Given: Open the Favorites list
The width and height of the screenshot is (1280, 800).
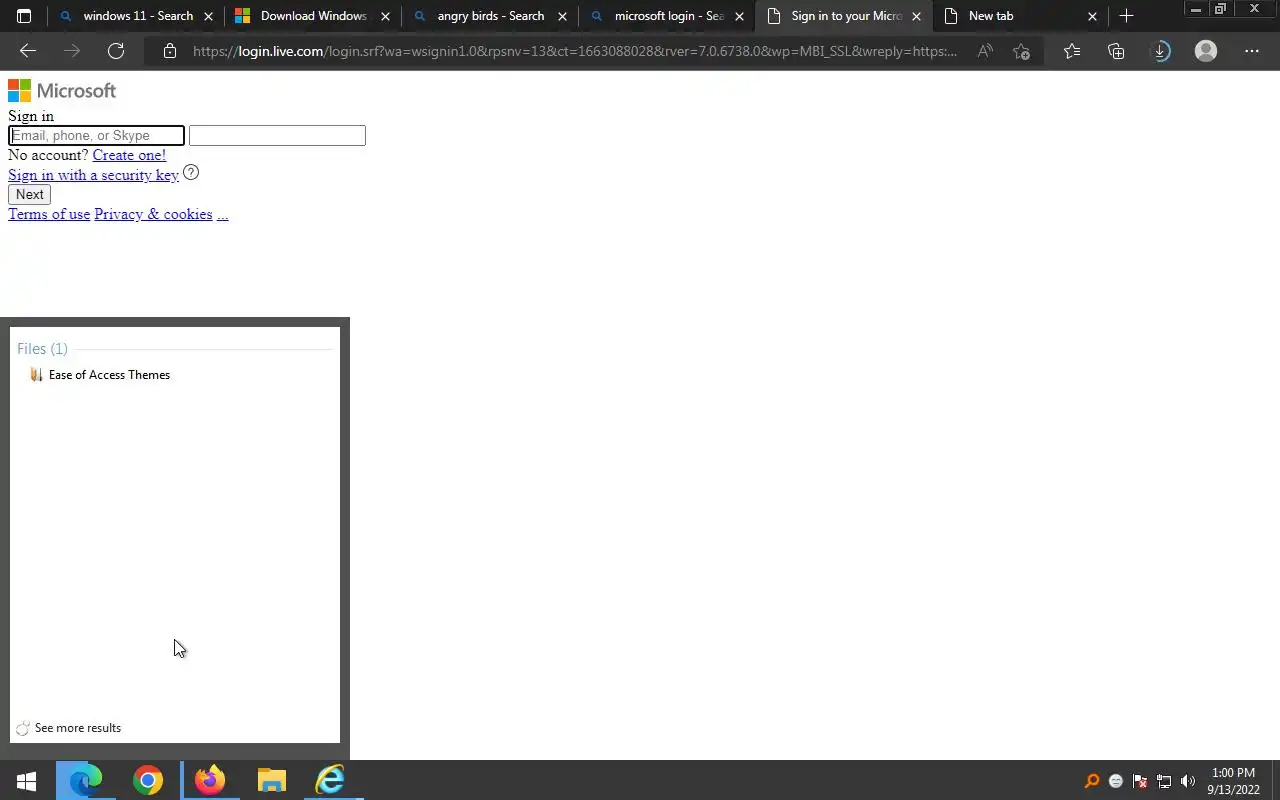Looking at the screenshot, I should click(x=1072, y=51).
